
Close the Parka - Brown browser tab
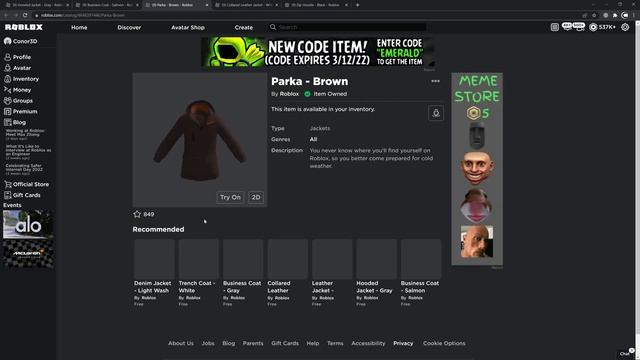pos(207,5)
